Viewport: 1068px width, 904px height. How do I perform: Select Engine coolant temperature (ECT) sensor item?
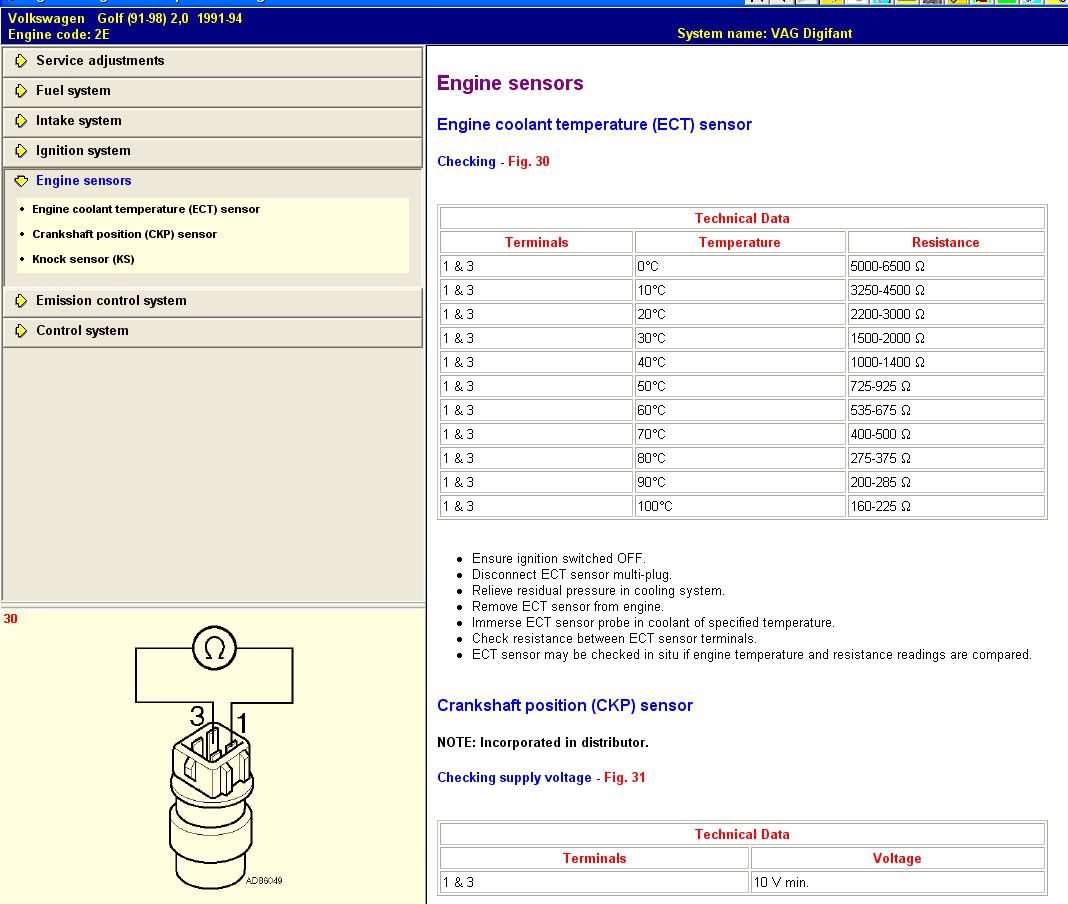146,209
